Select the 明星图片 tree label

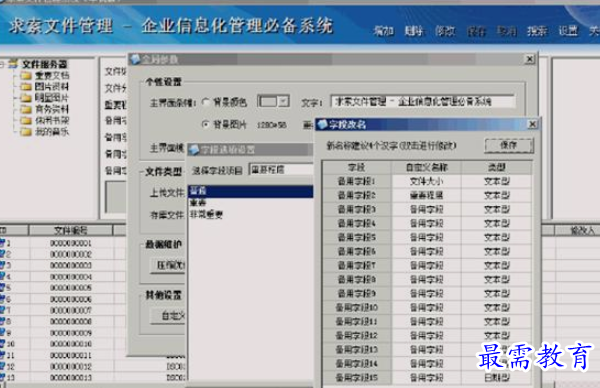(x=52, y=98)
